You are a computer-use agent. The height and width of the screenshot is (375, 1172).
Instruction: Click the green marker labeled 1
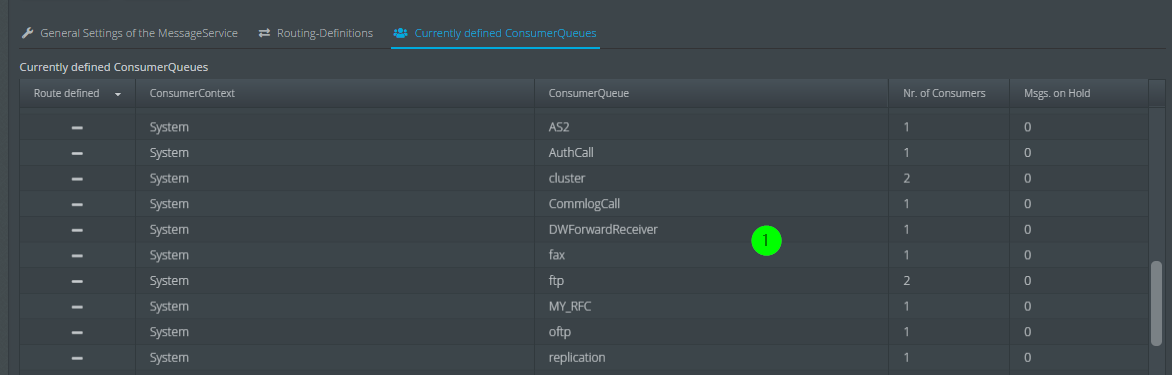(x=766, y=241)
